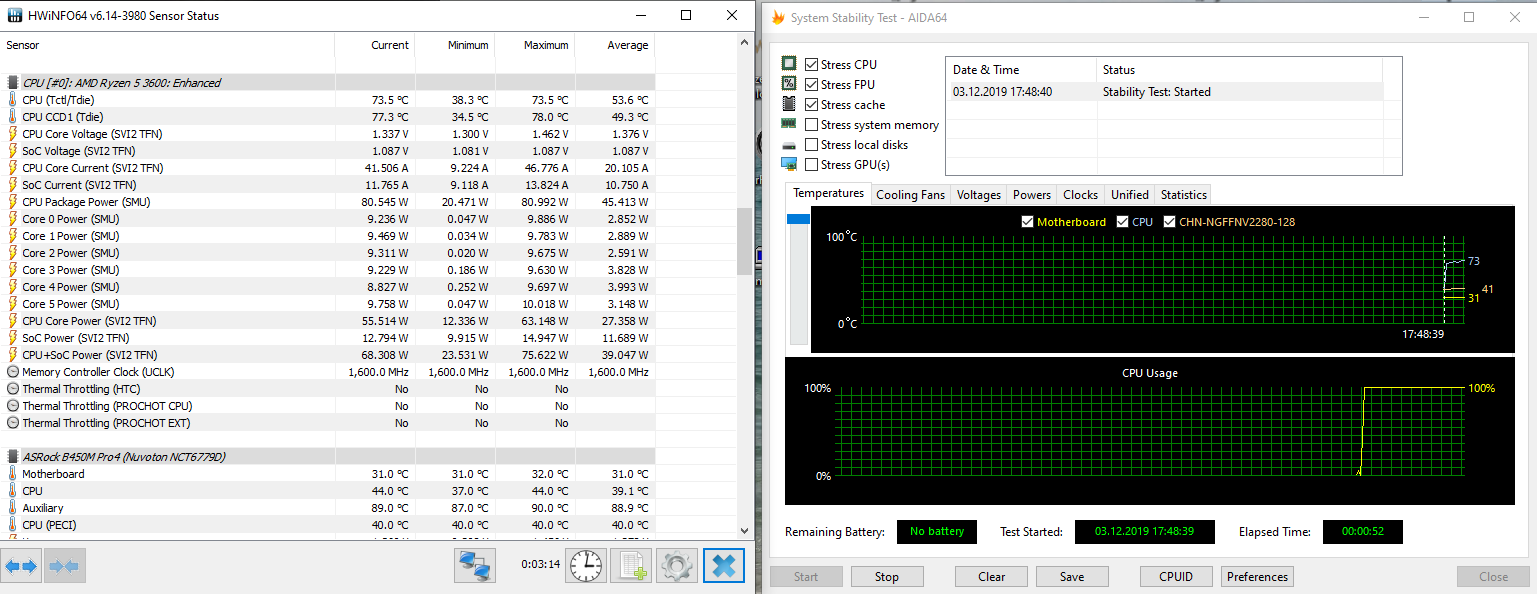
Task: Click thermometer icon beside Motherboard sensor row
Action: [12, 474]
